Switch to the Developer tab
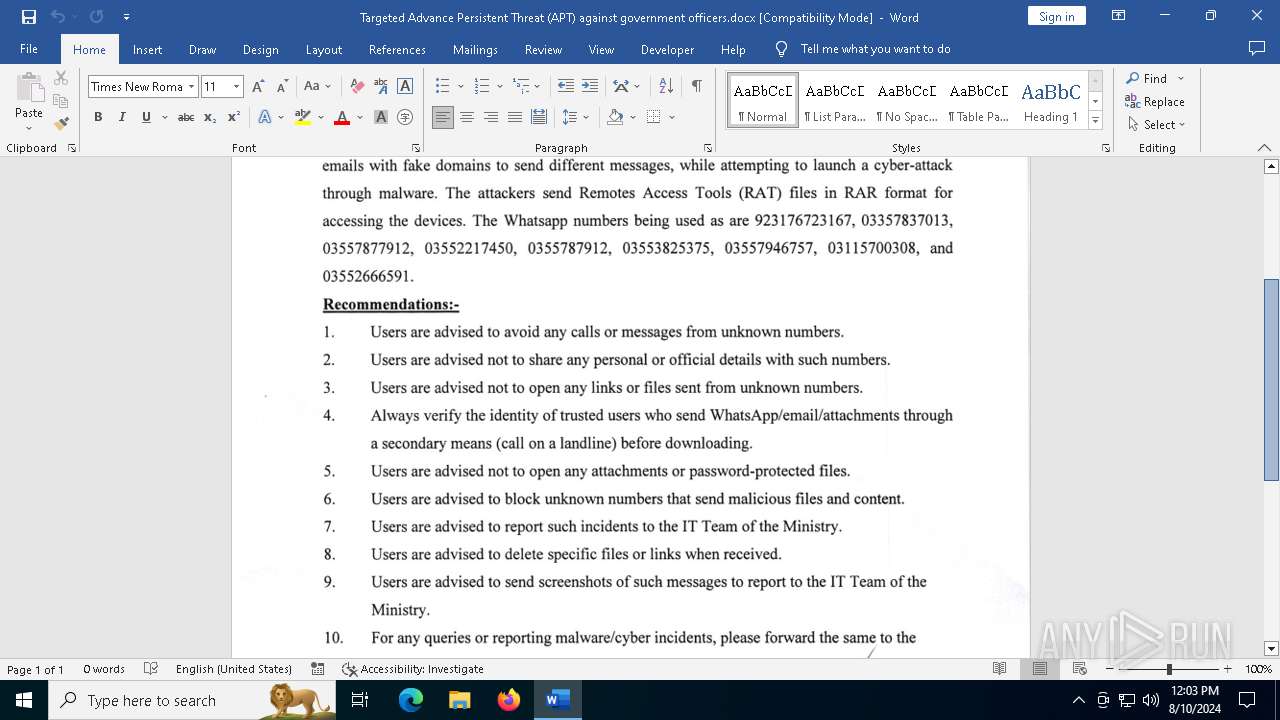1280x720 pixels. (667, 49)
